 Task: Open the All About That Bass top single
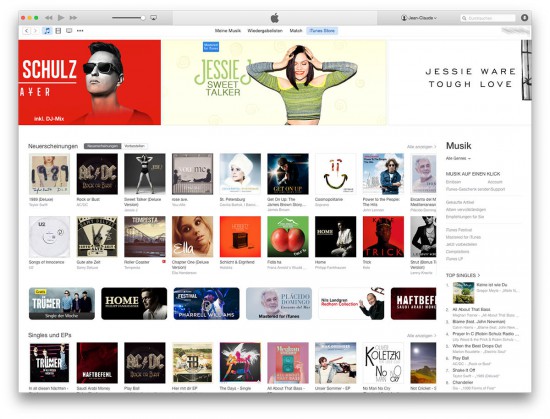point(471,310)
